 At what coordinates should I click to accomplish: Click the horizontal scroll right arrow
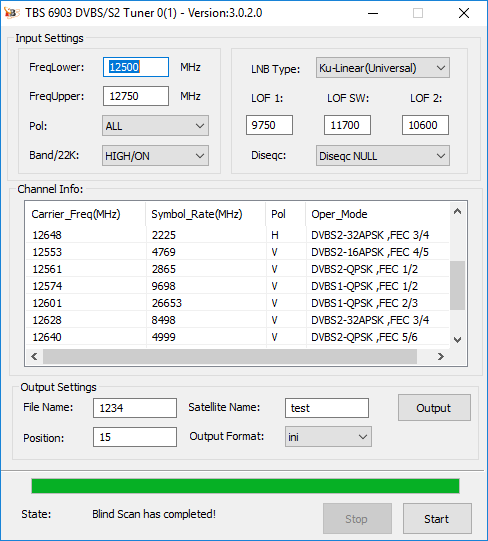(x=441, y=356)
